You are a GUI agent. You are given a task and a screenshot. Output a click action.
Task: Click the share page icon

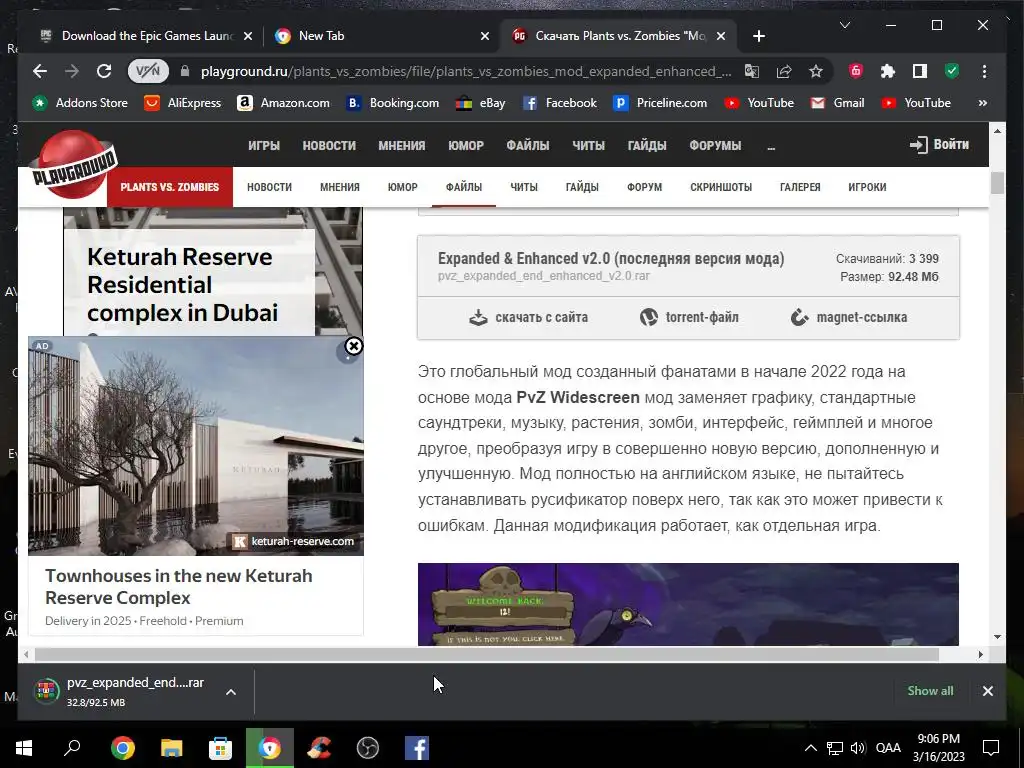coord(784,71)
